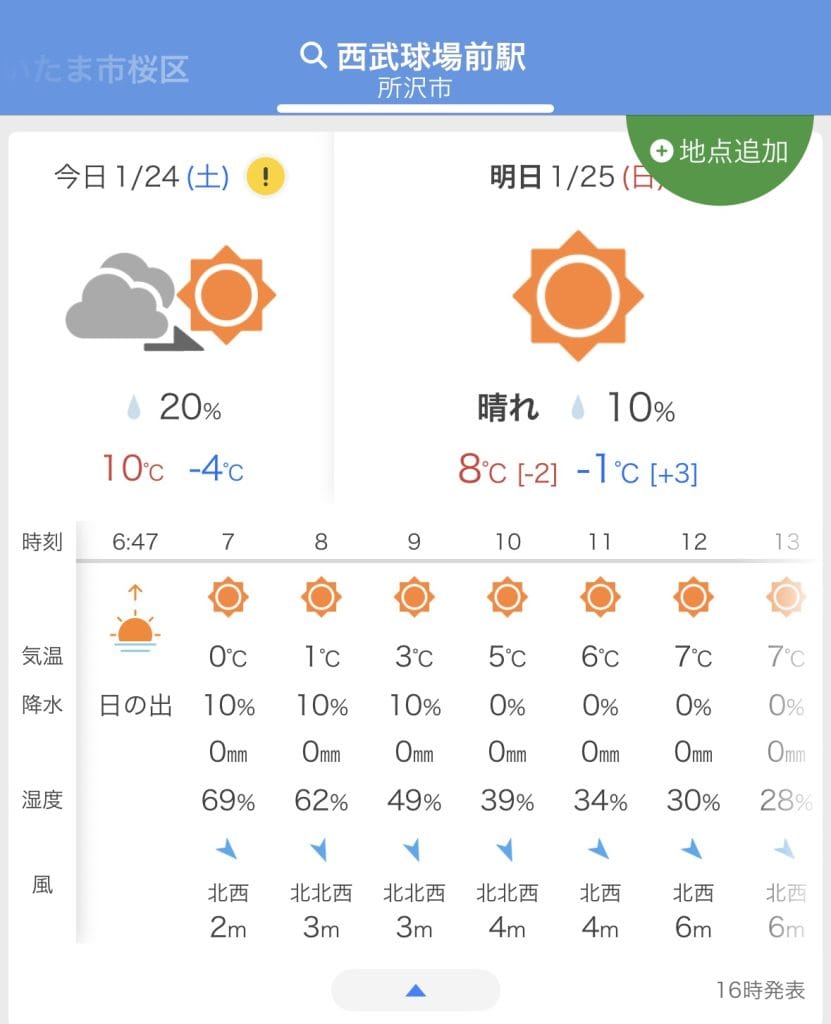Tap the search magnifier icon
The image size is (831, 1024).
(314, 55)
